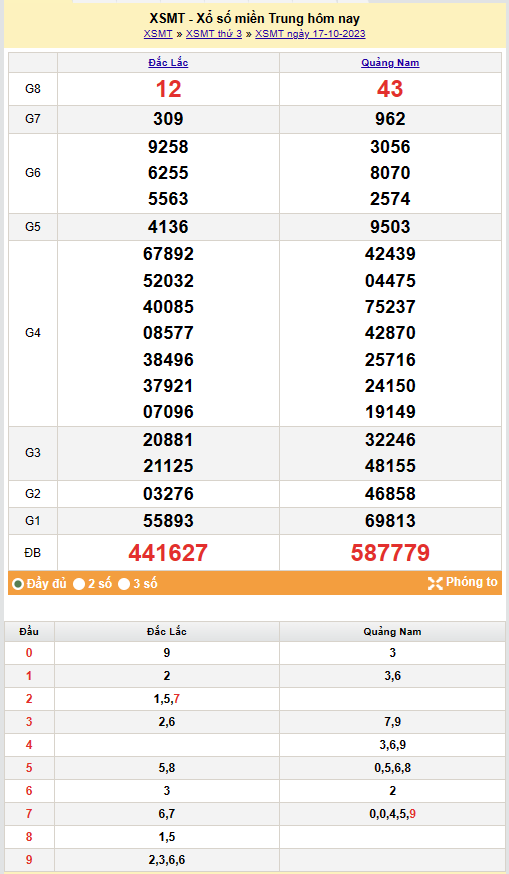Screen dimensions: 509x874
Task: Open the XSMT breadcrumb link
Action: point(158,33)
